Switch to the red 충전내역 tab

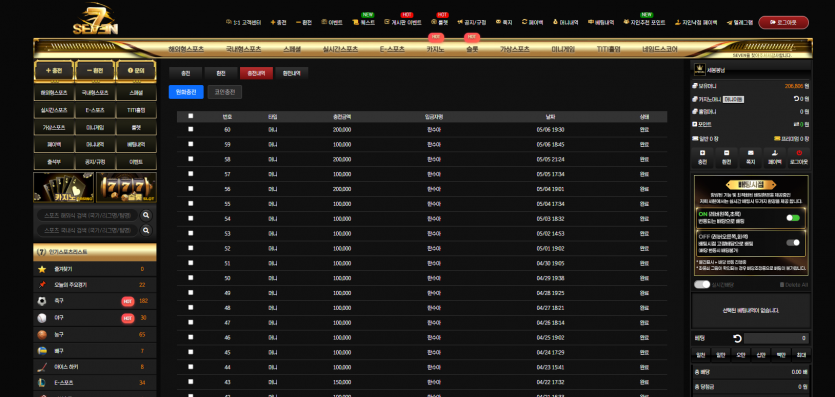pos(256,73)
